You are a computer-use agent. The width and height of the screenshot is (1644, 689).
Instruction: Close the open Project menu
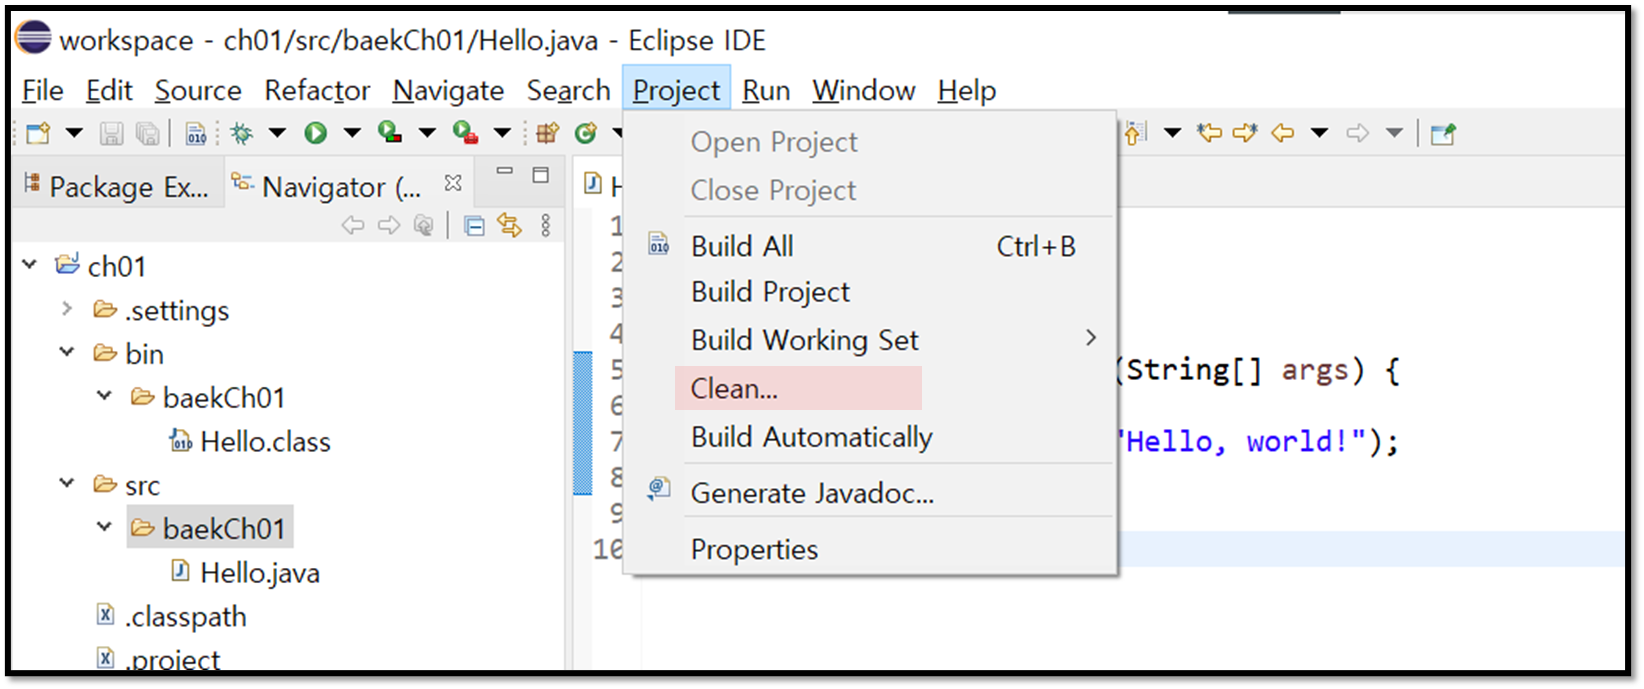676,90
